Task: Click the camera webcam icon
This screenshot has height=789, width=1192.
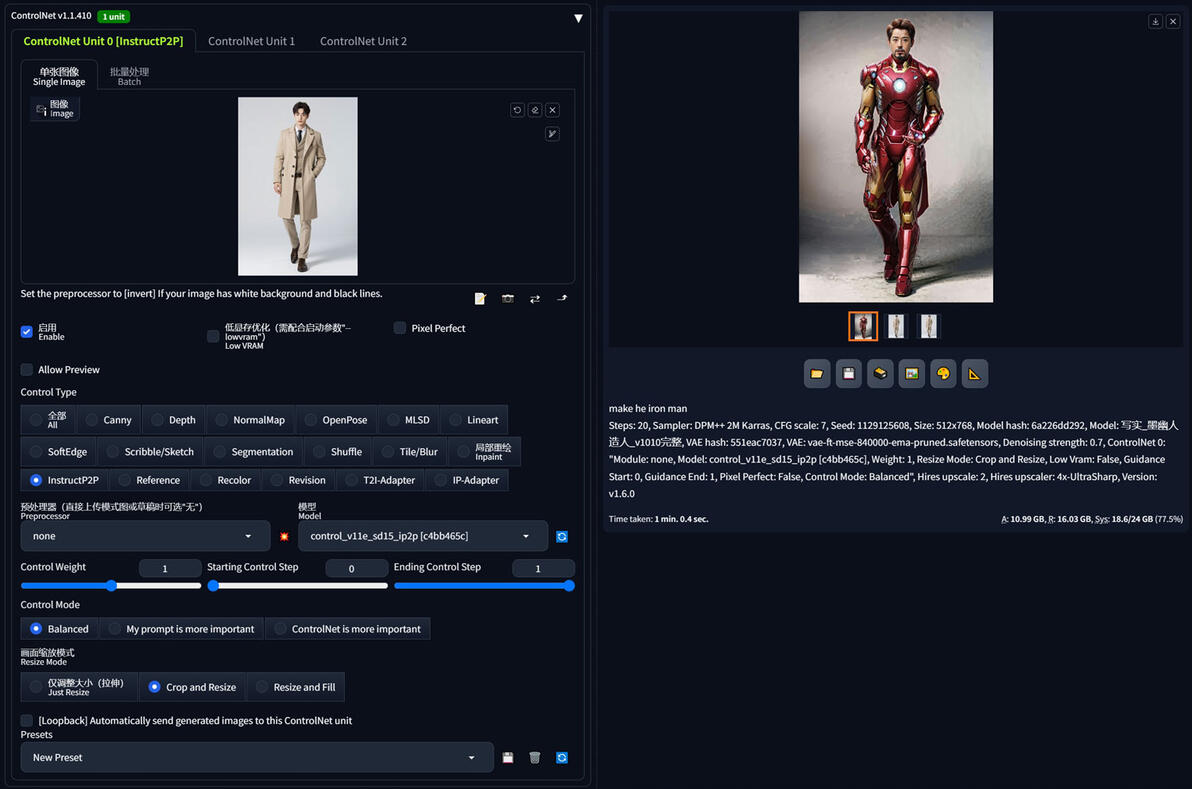Action: point(507,299)
